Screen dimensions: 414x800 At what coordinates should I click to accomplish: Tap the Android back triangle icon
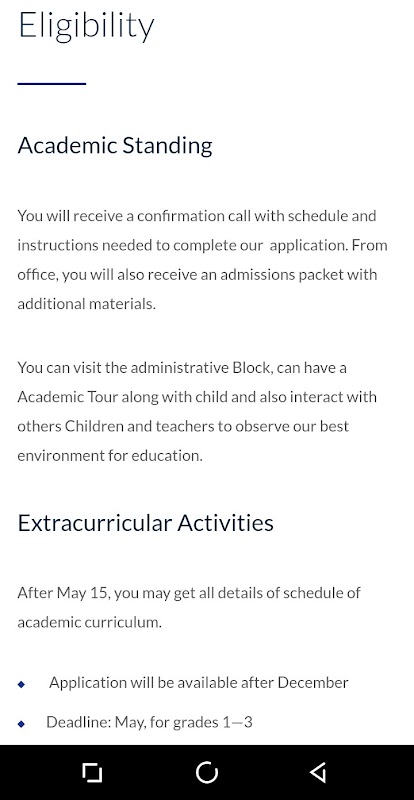coord(318,772)
